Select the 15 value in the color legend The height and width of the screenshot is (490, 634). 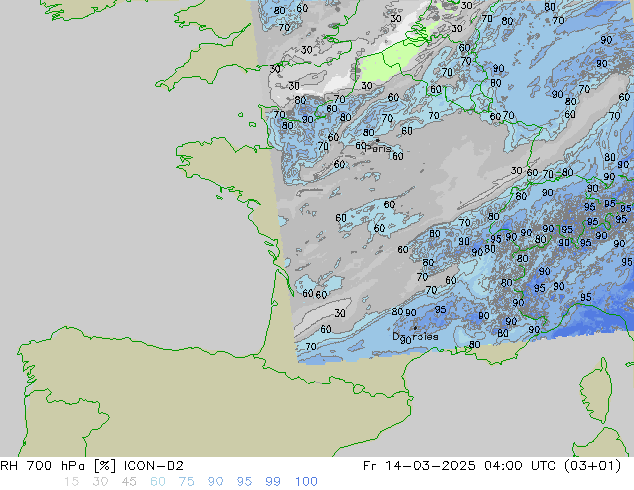click(x=71, y=482)
